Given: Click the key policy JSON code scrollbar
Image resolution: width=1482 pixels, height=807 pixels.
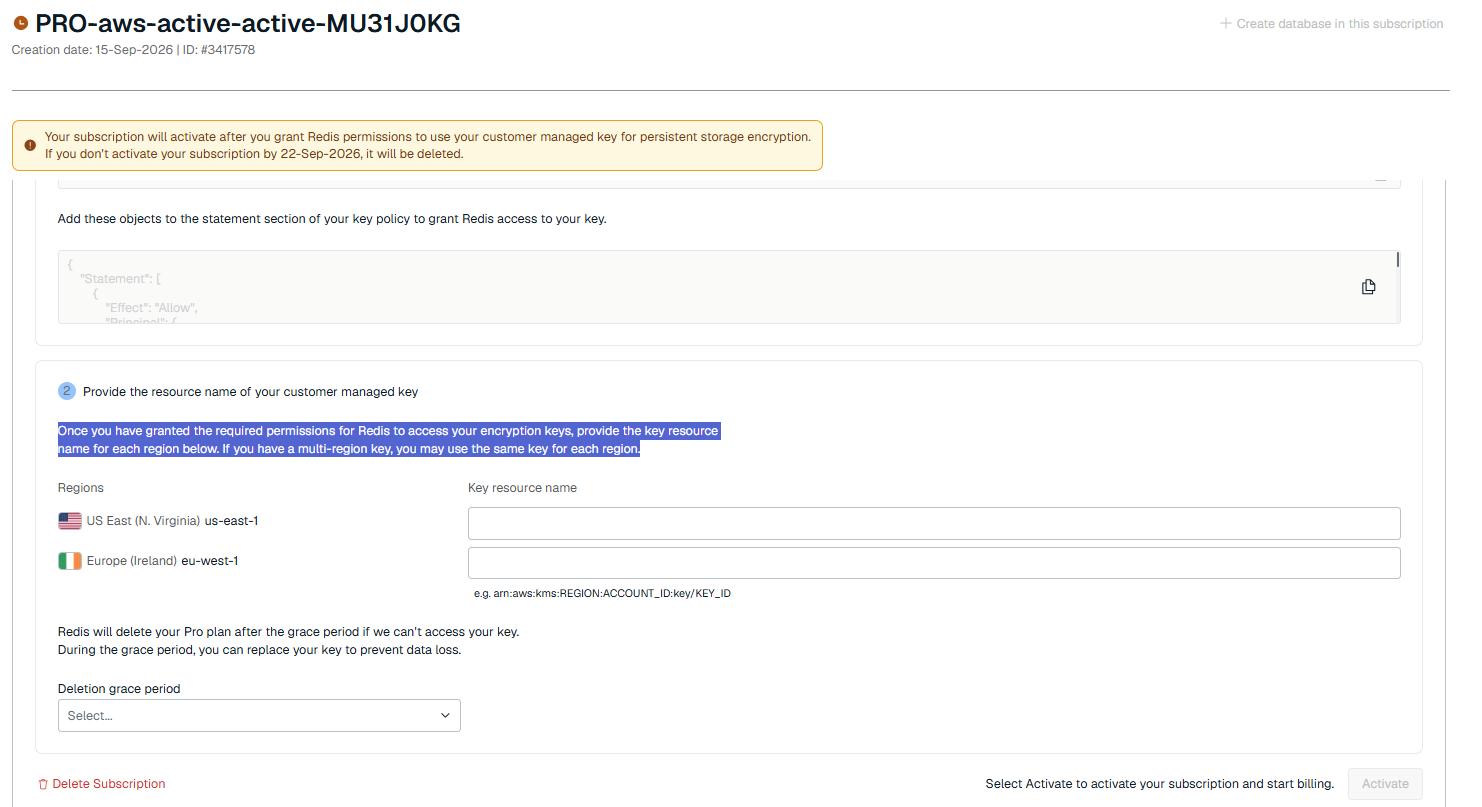Looking at the screenshot, I should tap(1397, 262).
